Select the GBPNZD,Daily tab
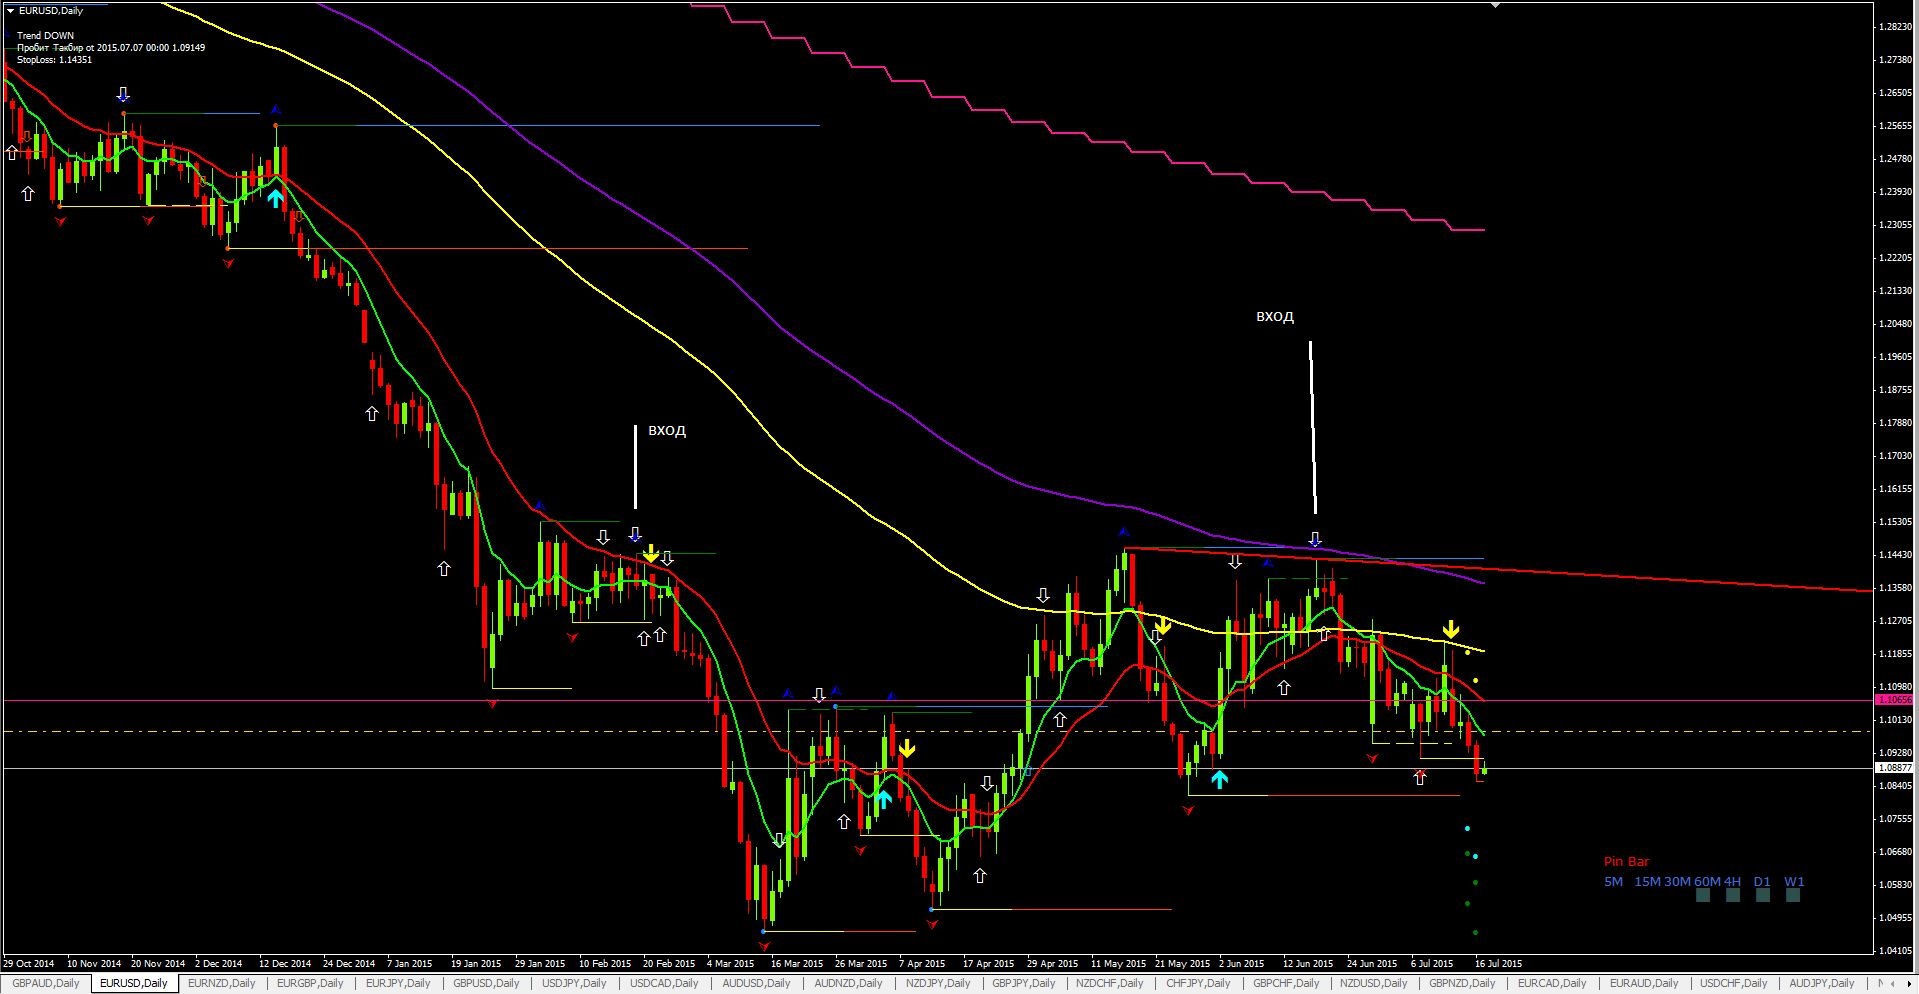The width and height of the screenshot is (1919, 994). [1462, 984]
